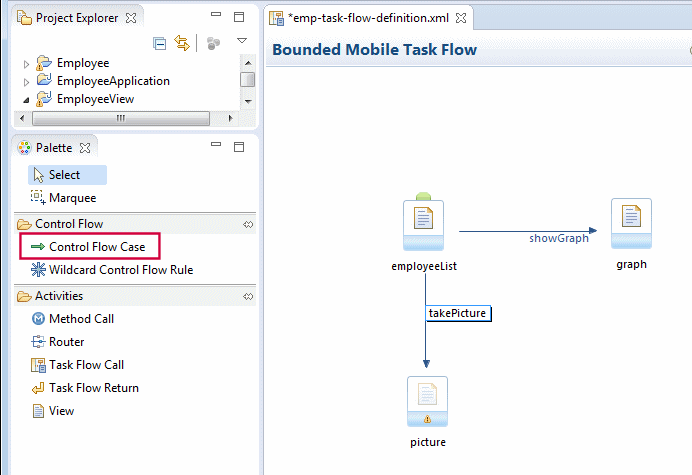Select the emp-task-flow-definition.xml editor tab

point(368,18)
